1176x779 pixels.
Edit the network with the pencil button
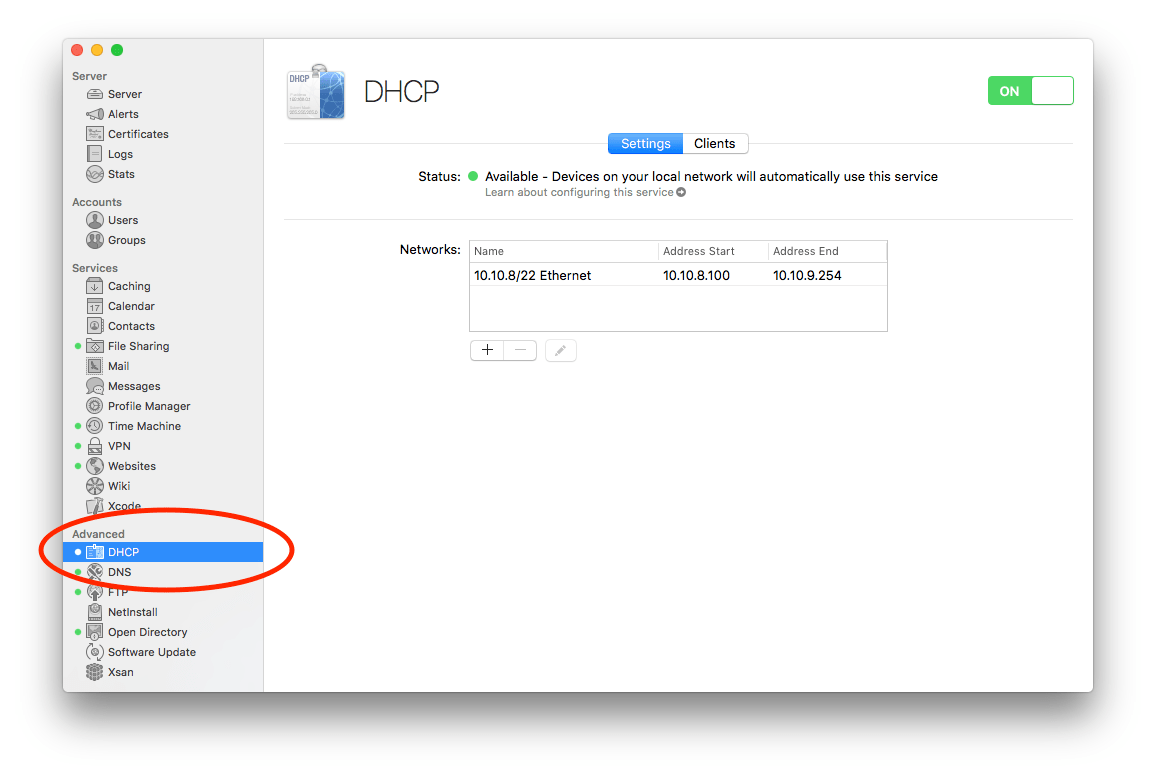[560, 350]
